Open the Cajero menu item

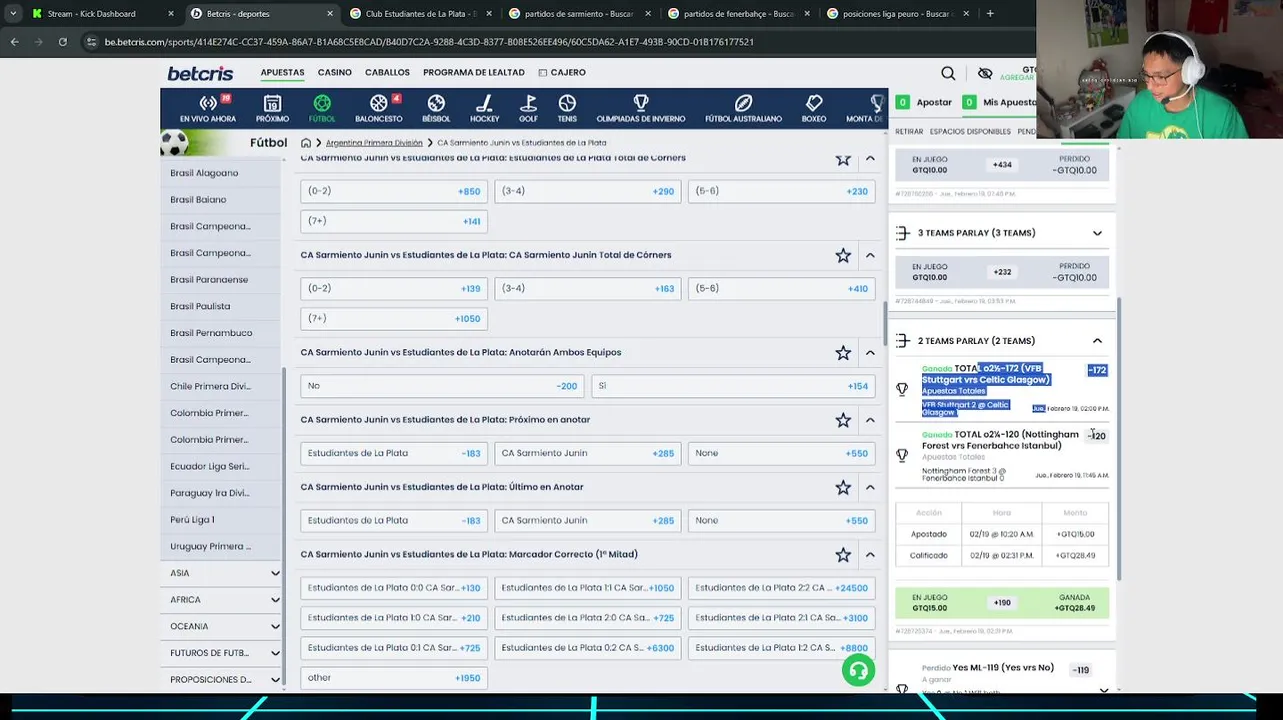(562, 73)
